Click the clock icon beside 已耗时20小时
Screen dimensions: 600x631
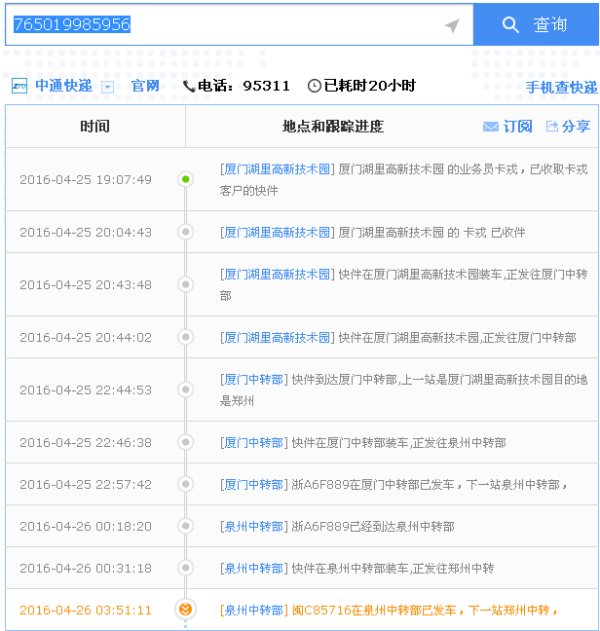pos(314,87)
